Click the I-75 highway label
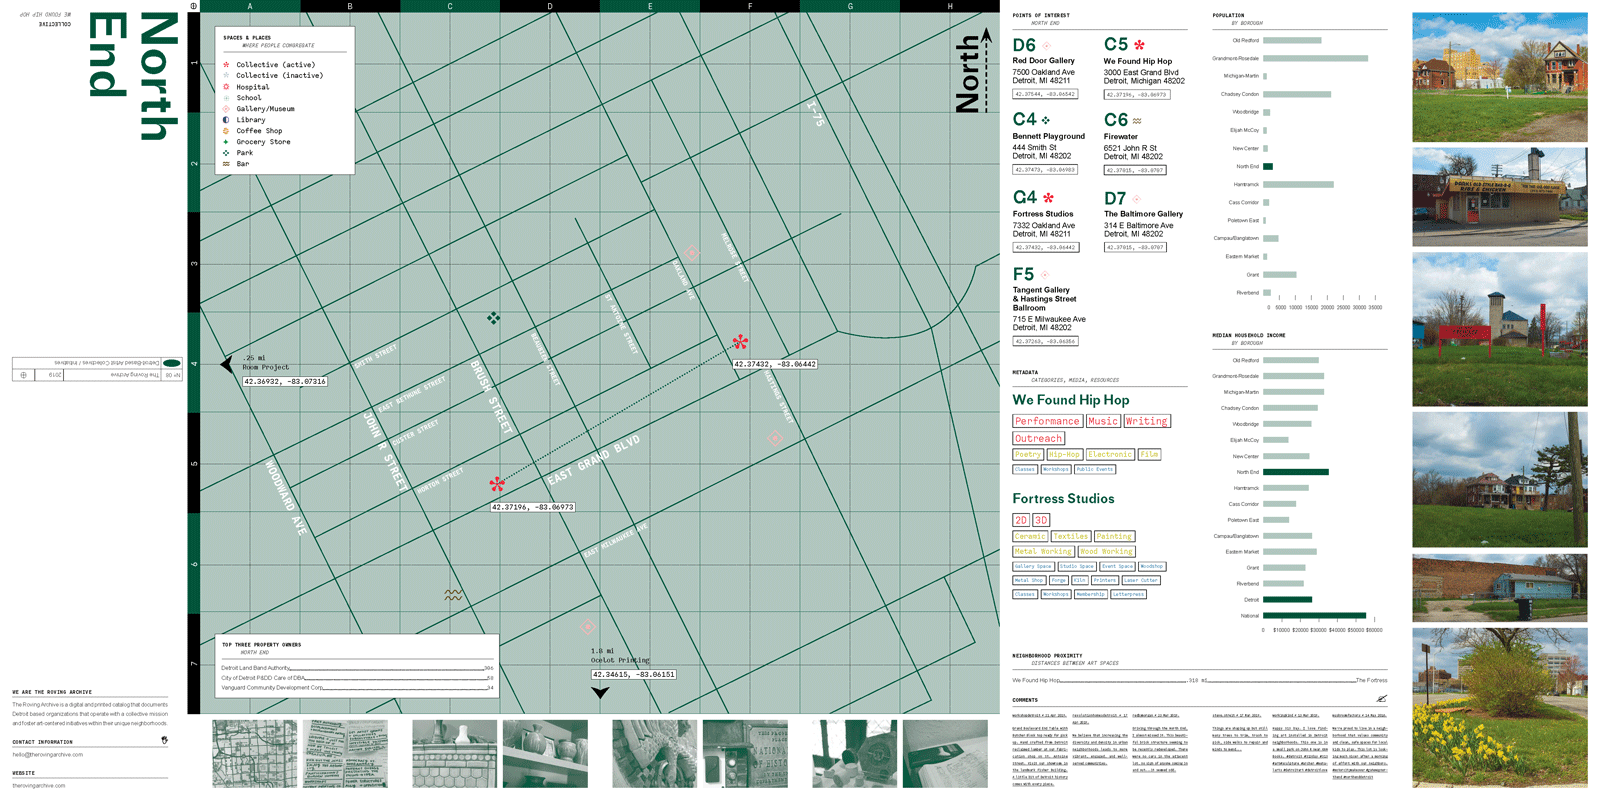The width and height of the screenshot is (1600, 800). point(815,114)
